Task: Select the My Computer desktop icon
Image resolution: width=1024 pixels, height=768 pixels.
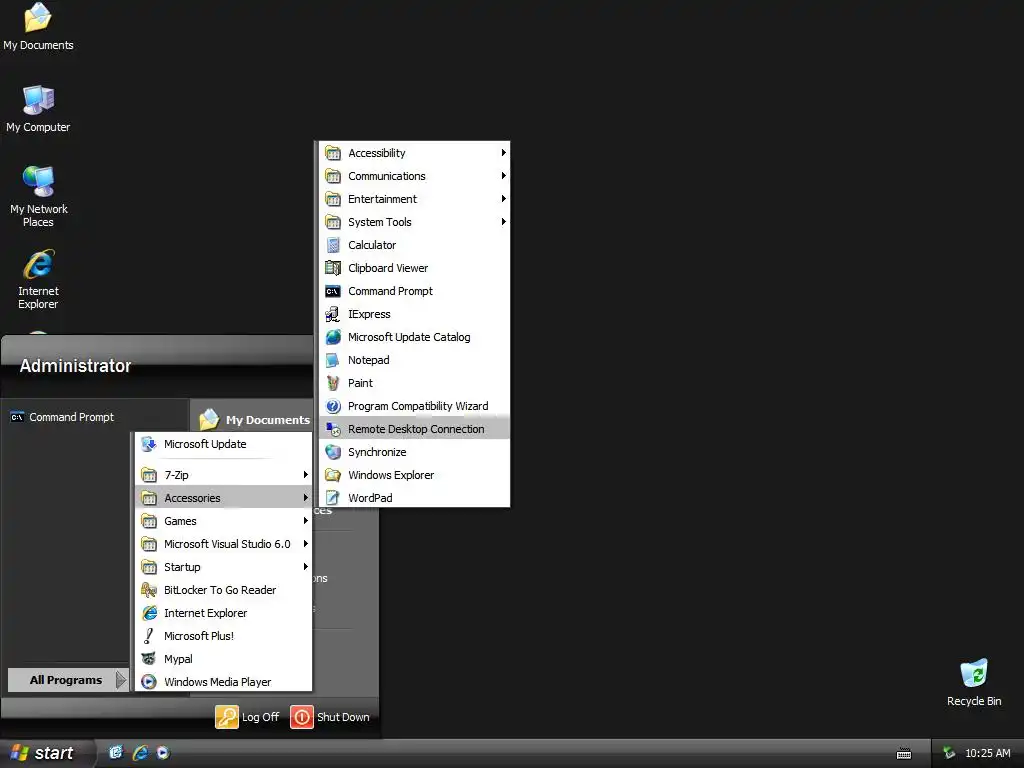Action: click(x=38, y=109)
